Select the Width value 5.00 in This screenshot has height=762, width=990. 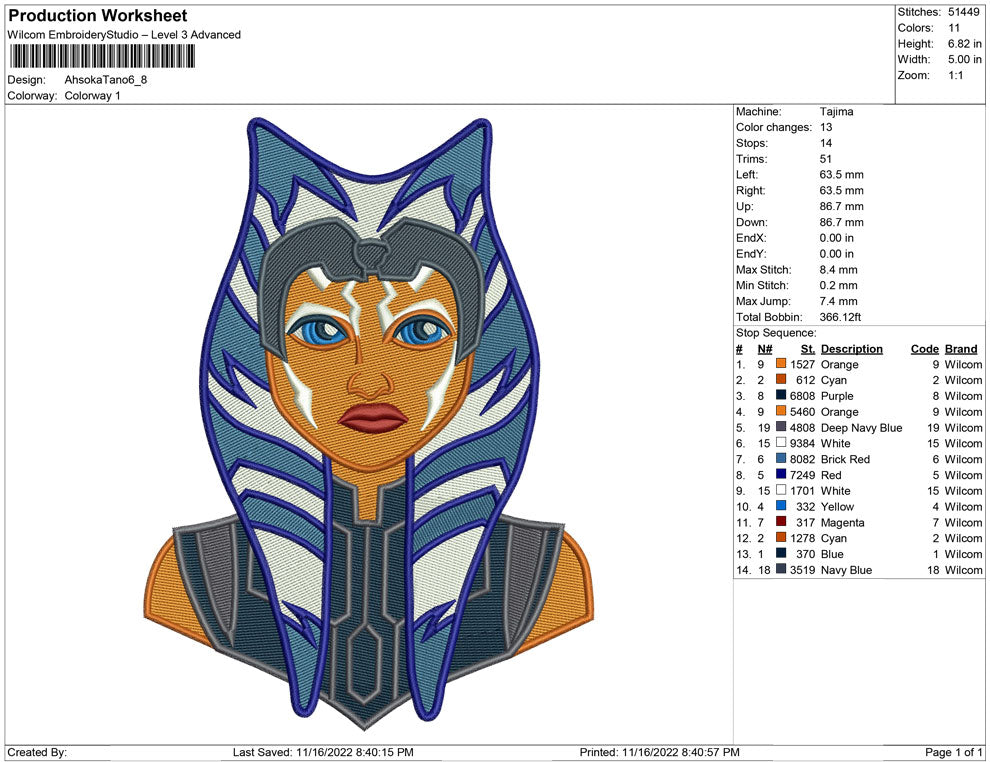[964, 59]
